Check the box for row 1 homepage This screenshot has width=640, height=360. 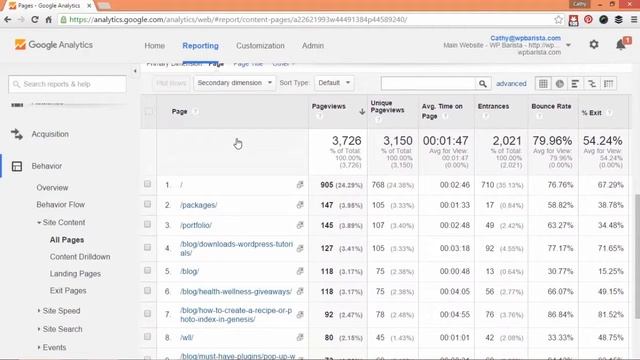(147, 184)
